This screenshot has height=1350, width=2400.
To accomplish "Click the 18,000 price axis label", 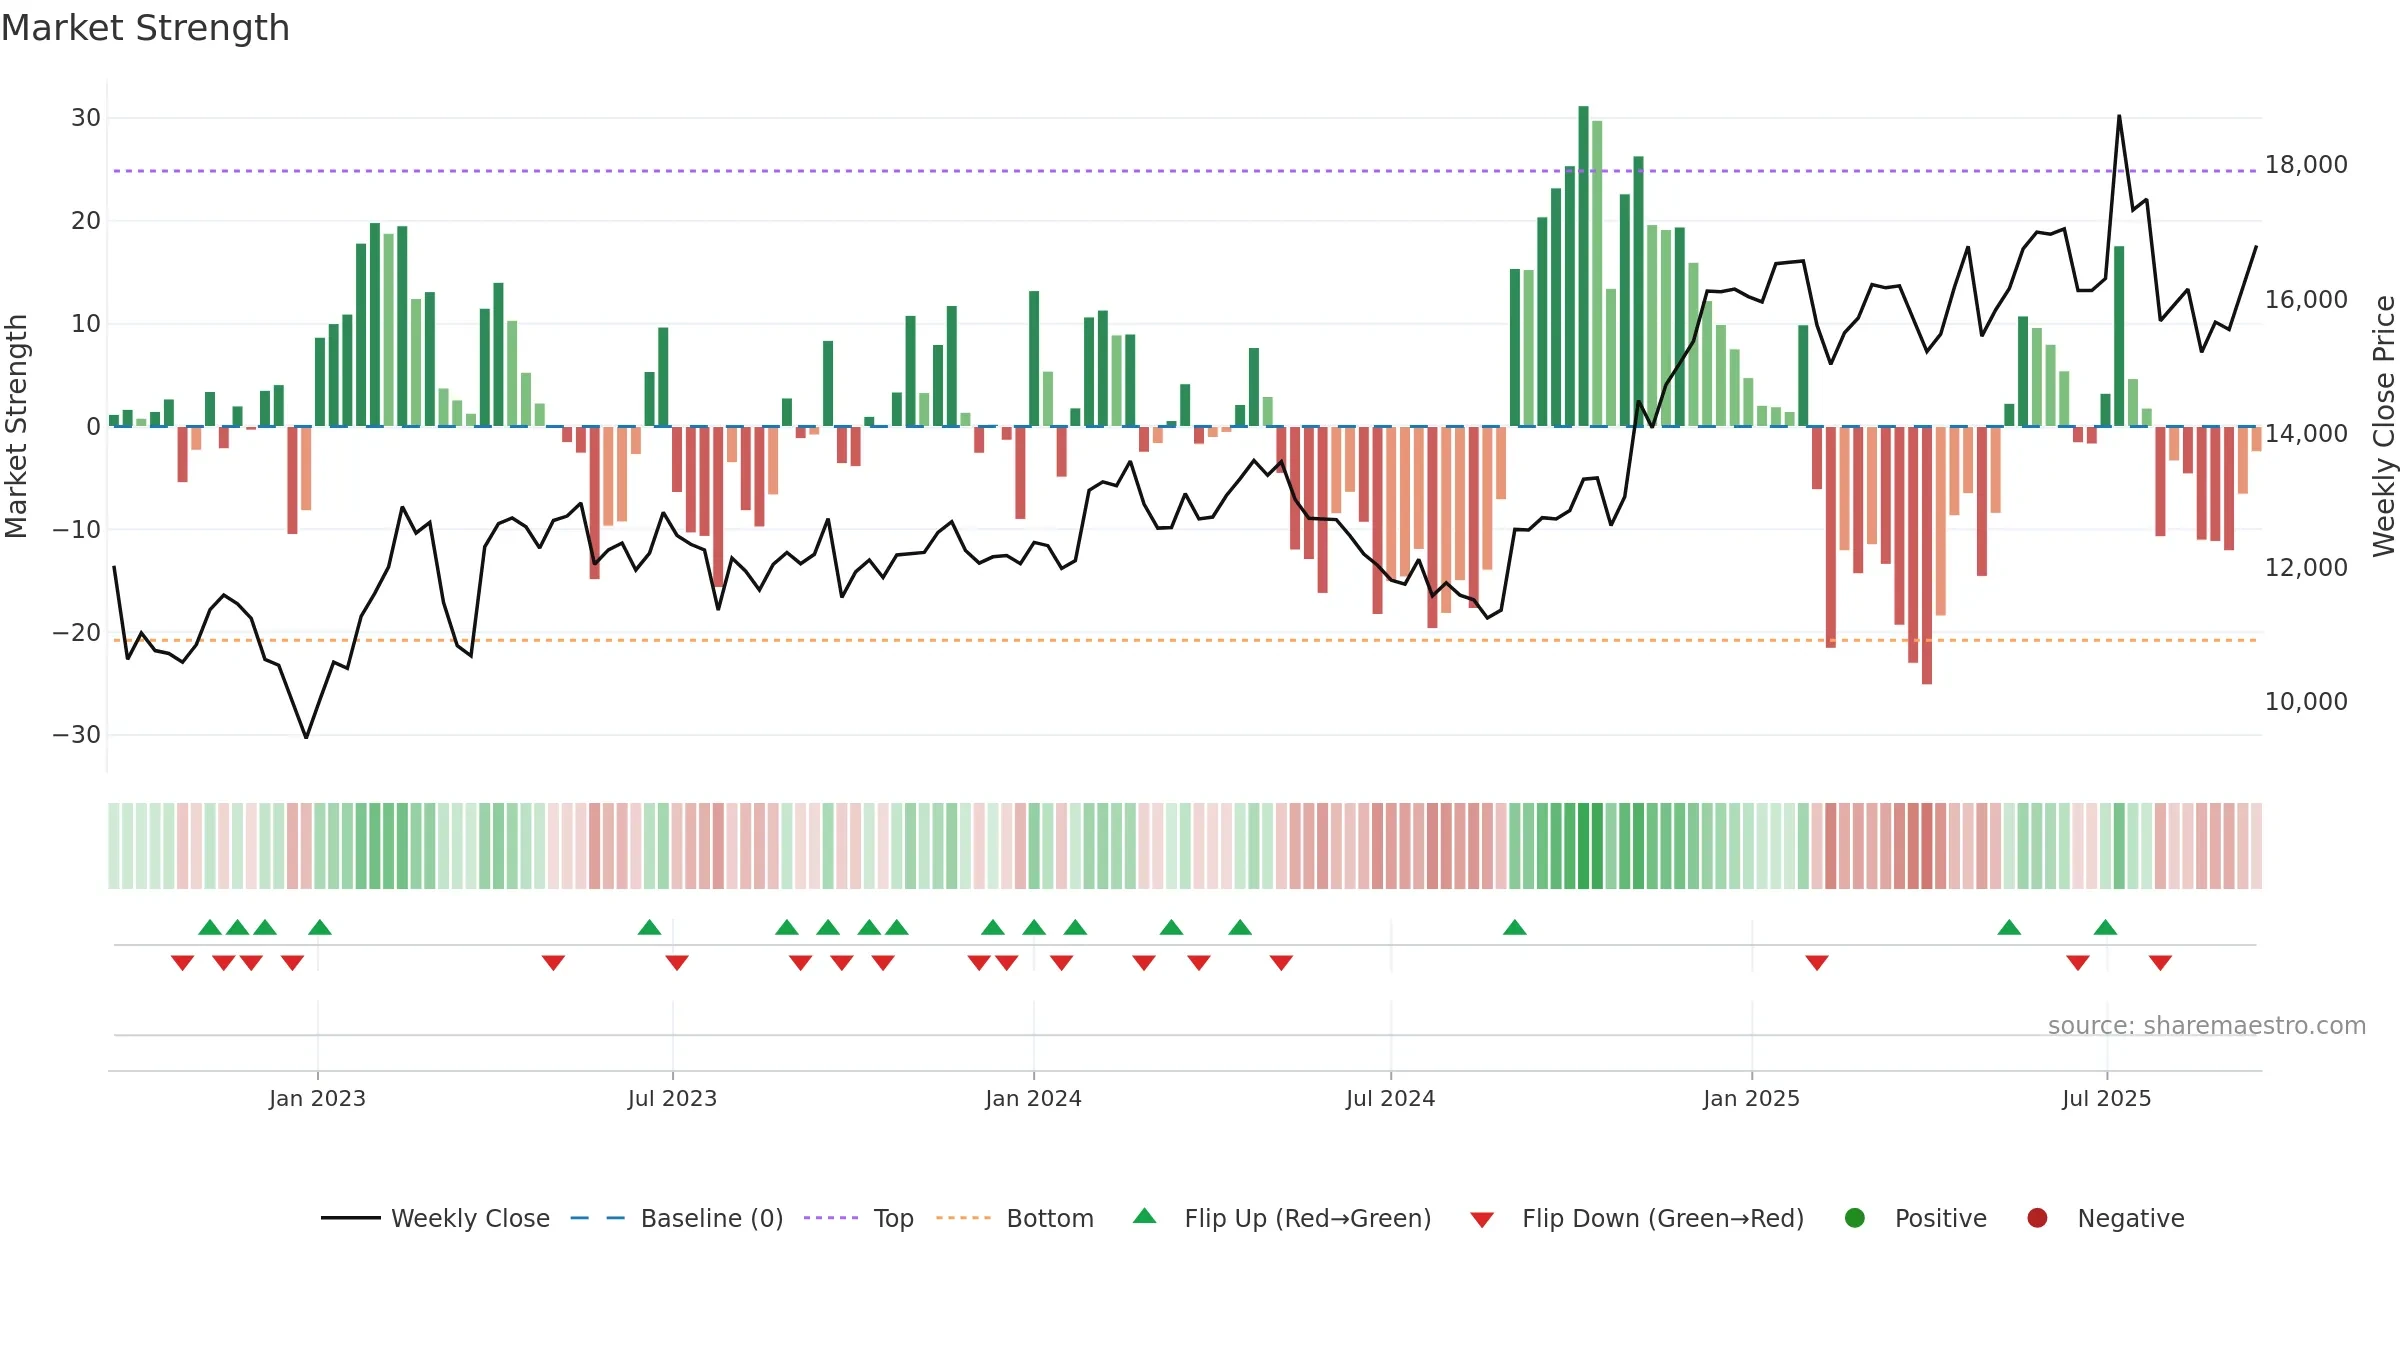I will pyautogui.click(x=2306, y=165).
